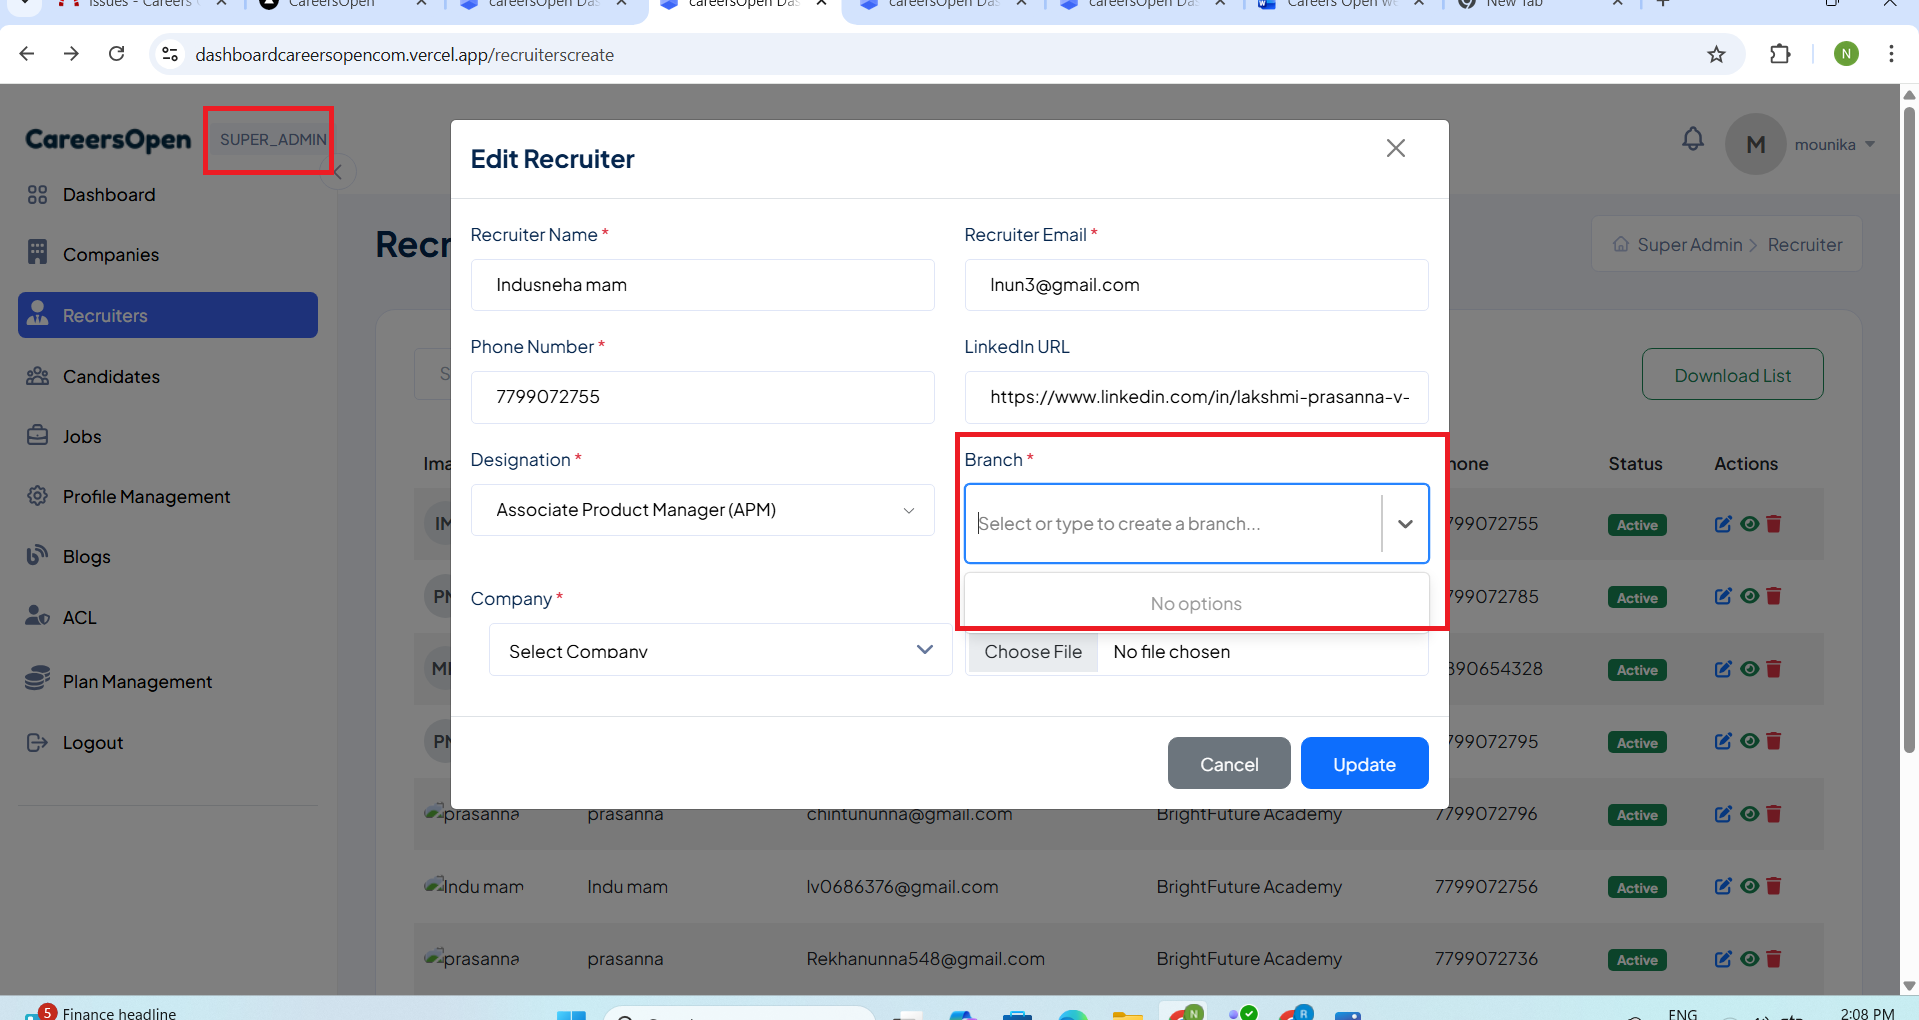This screenshot has height=1020, width=1919.
Task: Toggle view eye icon in 890654328 row
Action: click(1749, 669)
